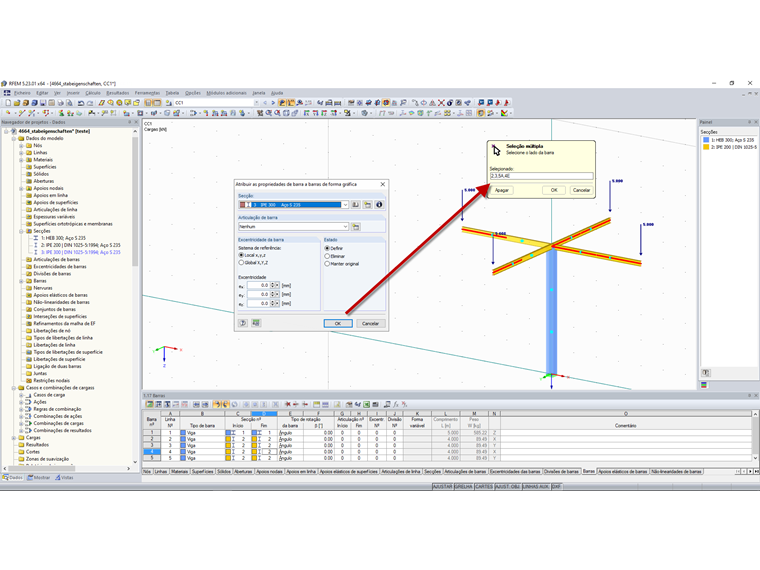Open the Inserir menu
760x570 pixels.
(x=73, y=93)
